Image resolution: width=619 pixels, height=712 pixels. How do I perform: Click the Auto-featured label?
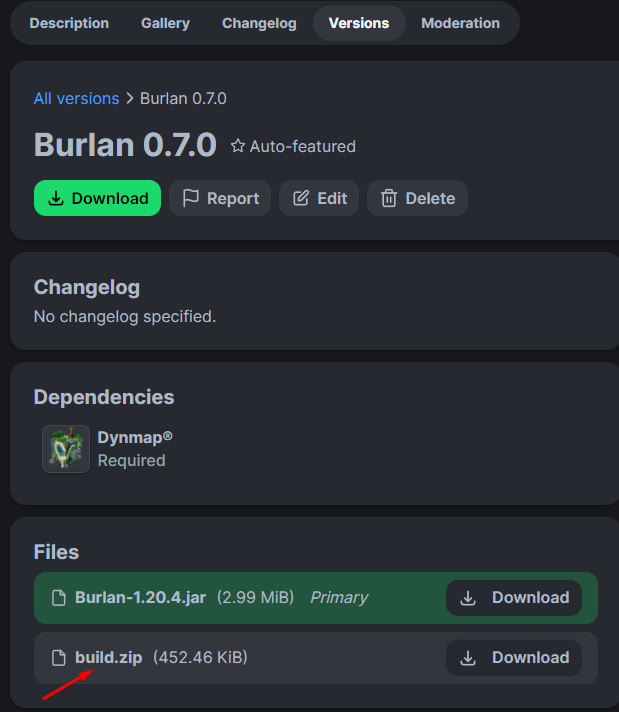(302, 147)
